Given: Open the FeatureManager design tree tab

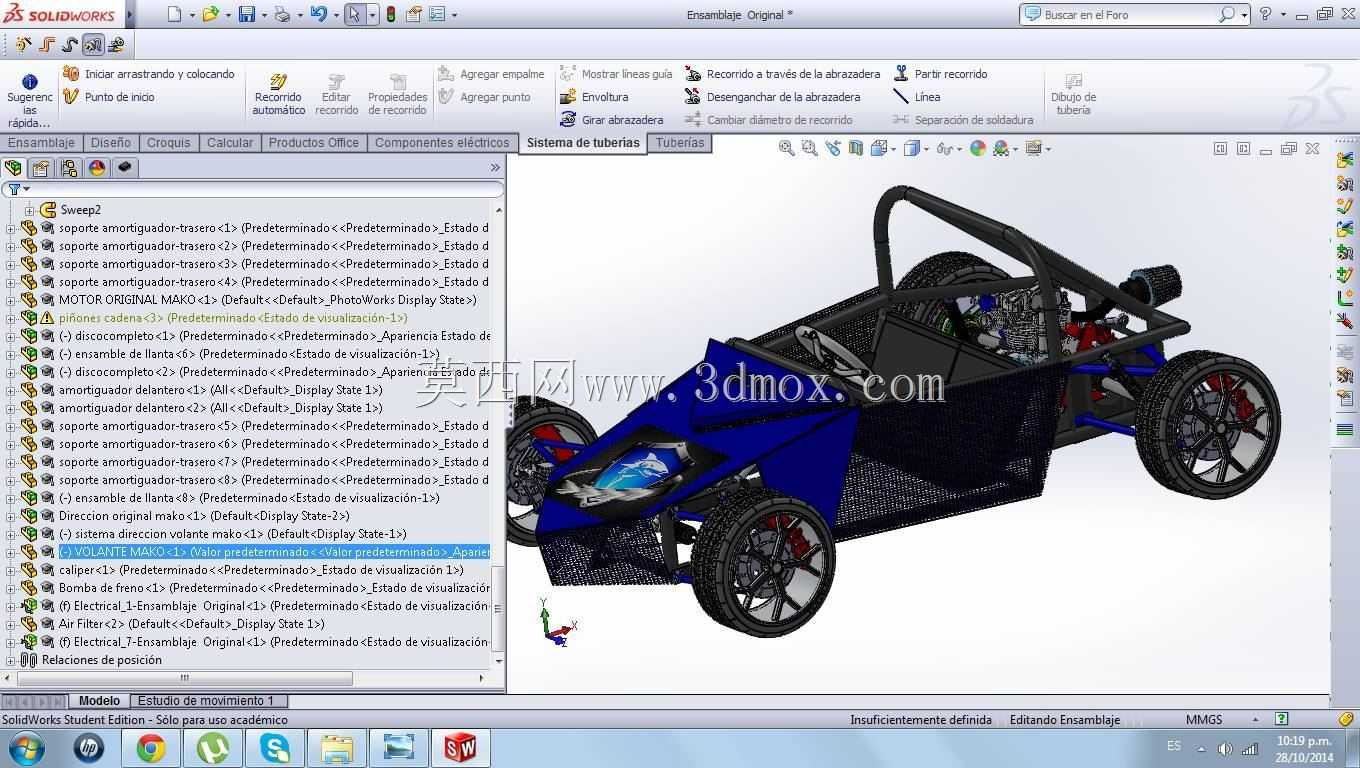Looking at the screenshot, I should click(13, 168).
